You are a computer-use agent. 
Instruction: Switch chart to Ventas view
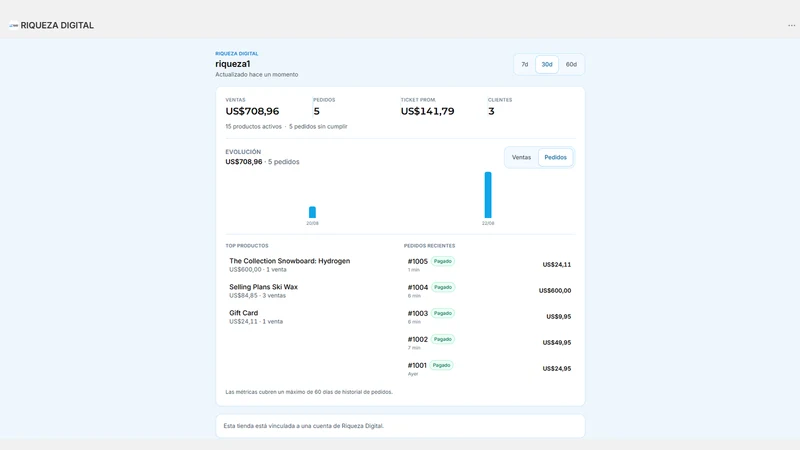[521, 157]
